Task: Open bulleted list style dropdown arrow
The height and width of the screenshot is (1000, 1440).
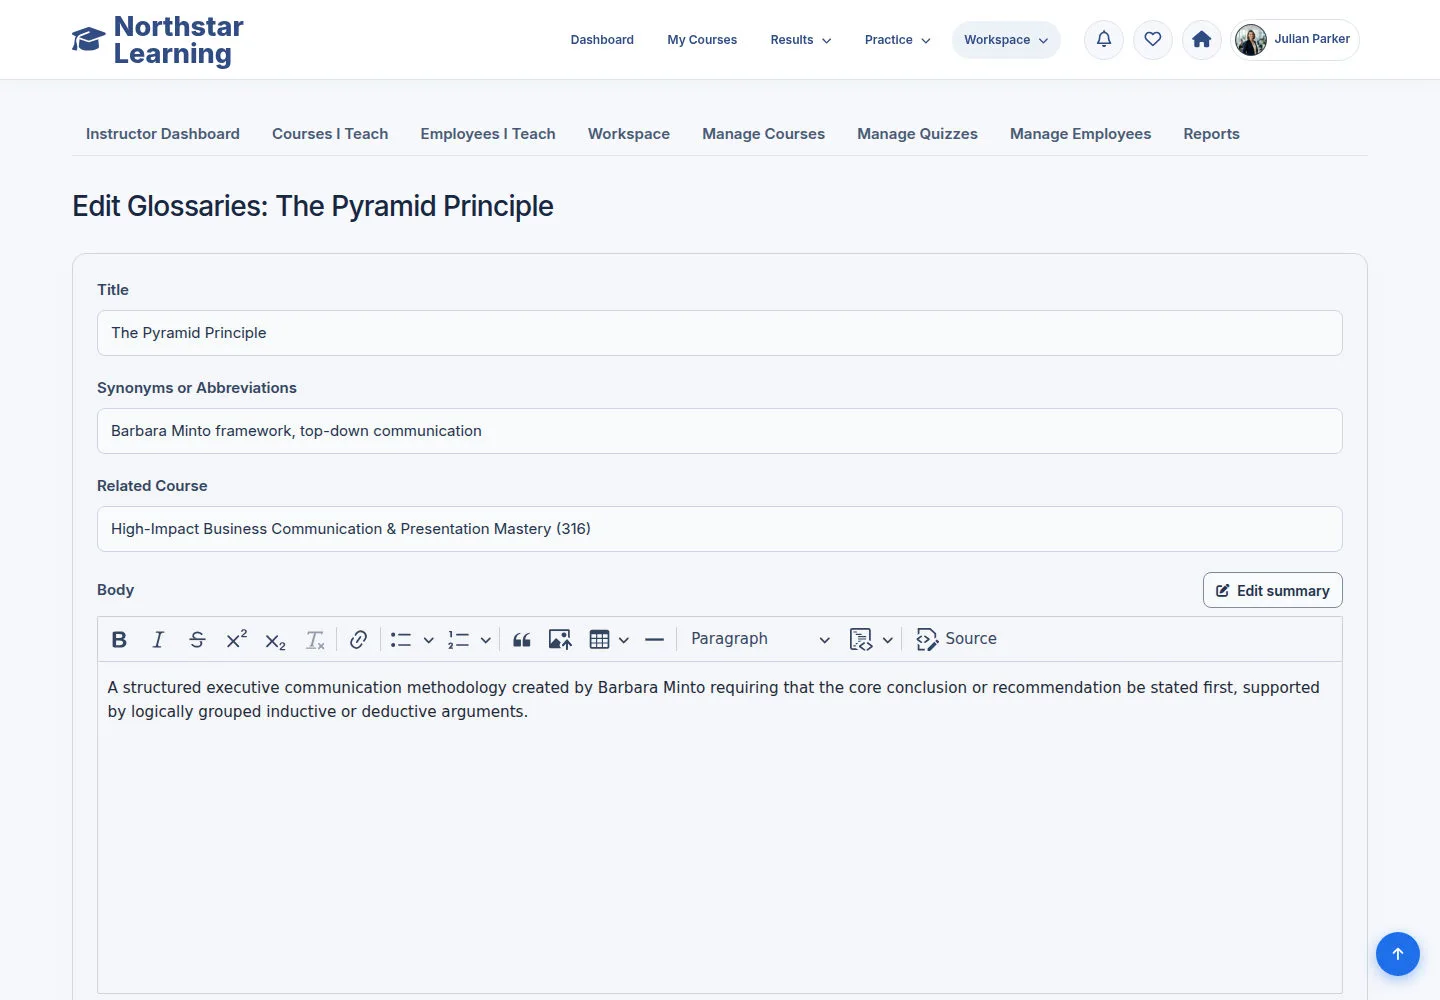Action: (x=428, y=640)
